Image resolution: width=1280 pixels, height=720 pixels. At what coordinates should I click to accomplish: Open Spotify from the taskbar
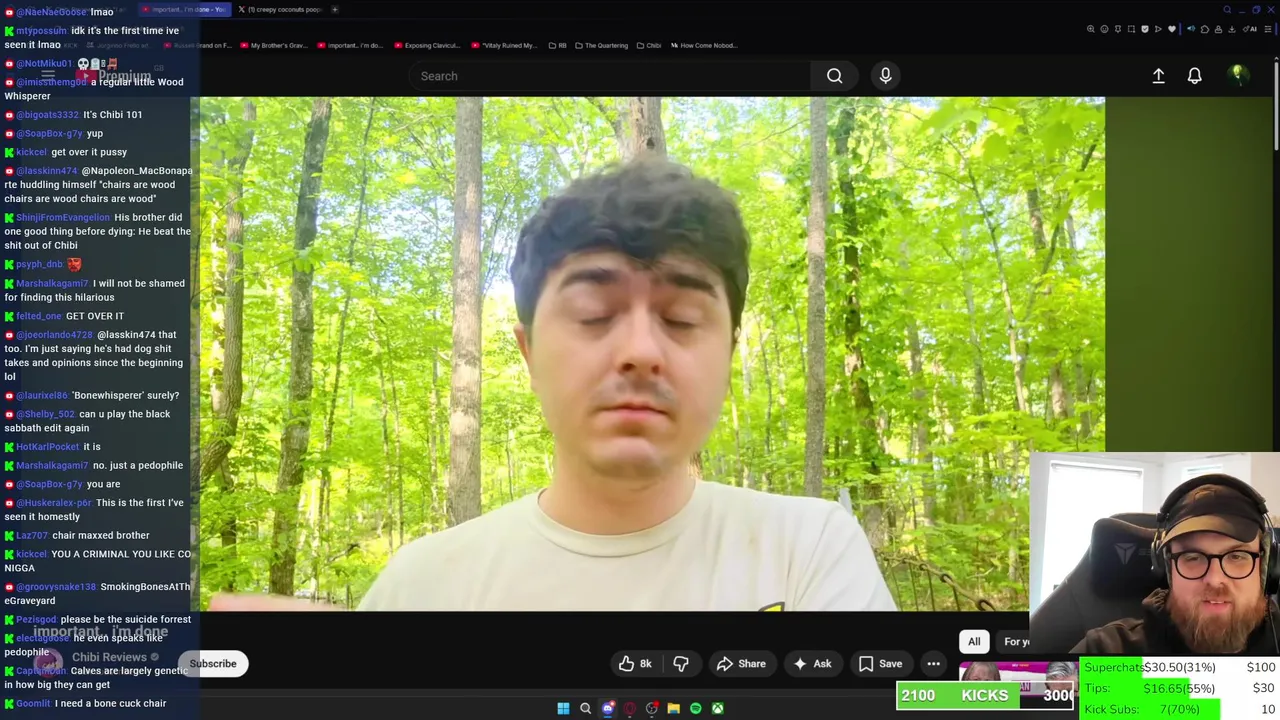(695, 709)
